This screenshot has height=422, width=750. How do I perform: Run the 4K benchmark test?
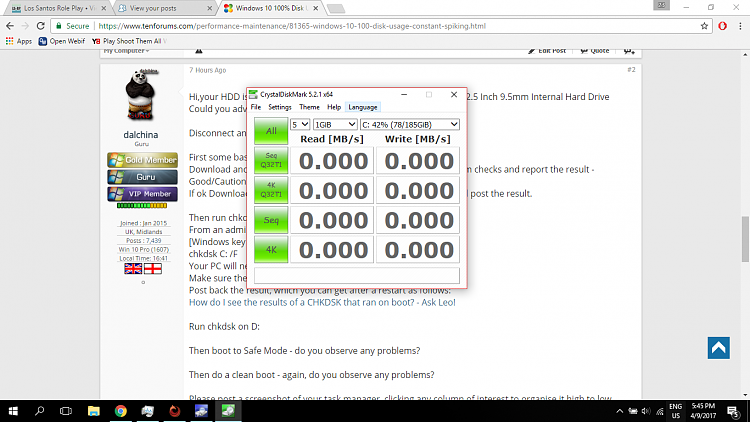pos(271,249)
